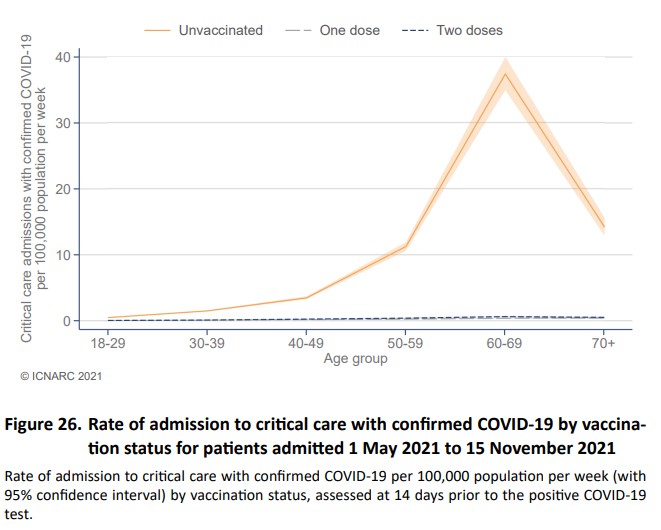661x530 pixels.
Task: Click the One dose legend label
Action: click(349, 31)
